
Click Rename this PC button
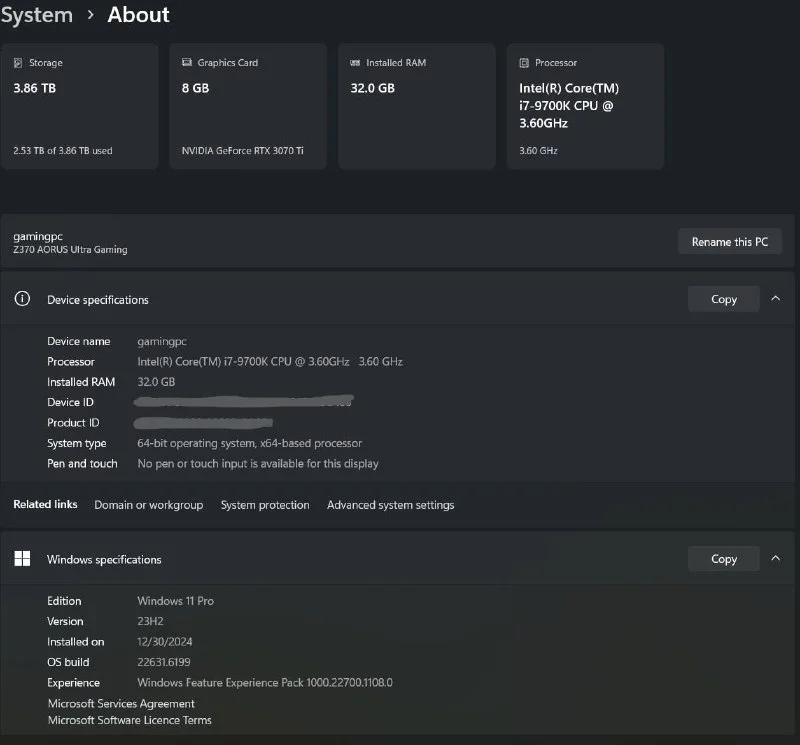click(730, 241)
